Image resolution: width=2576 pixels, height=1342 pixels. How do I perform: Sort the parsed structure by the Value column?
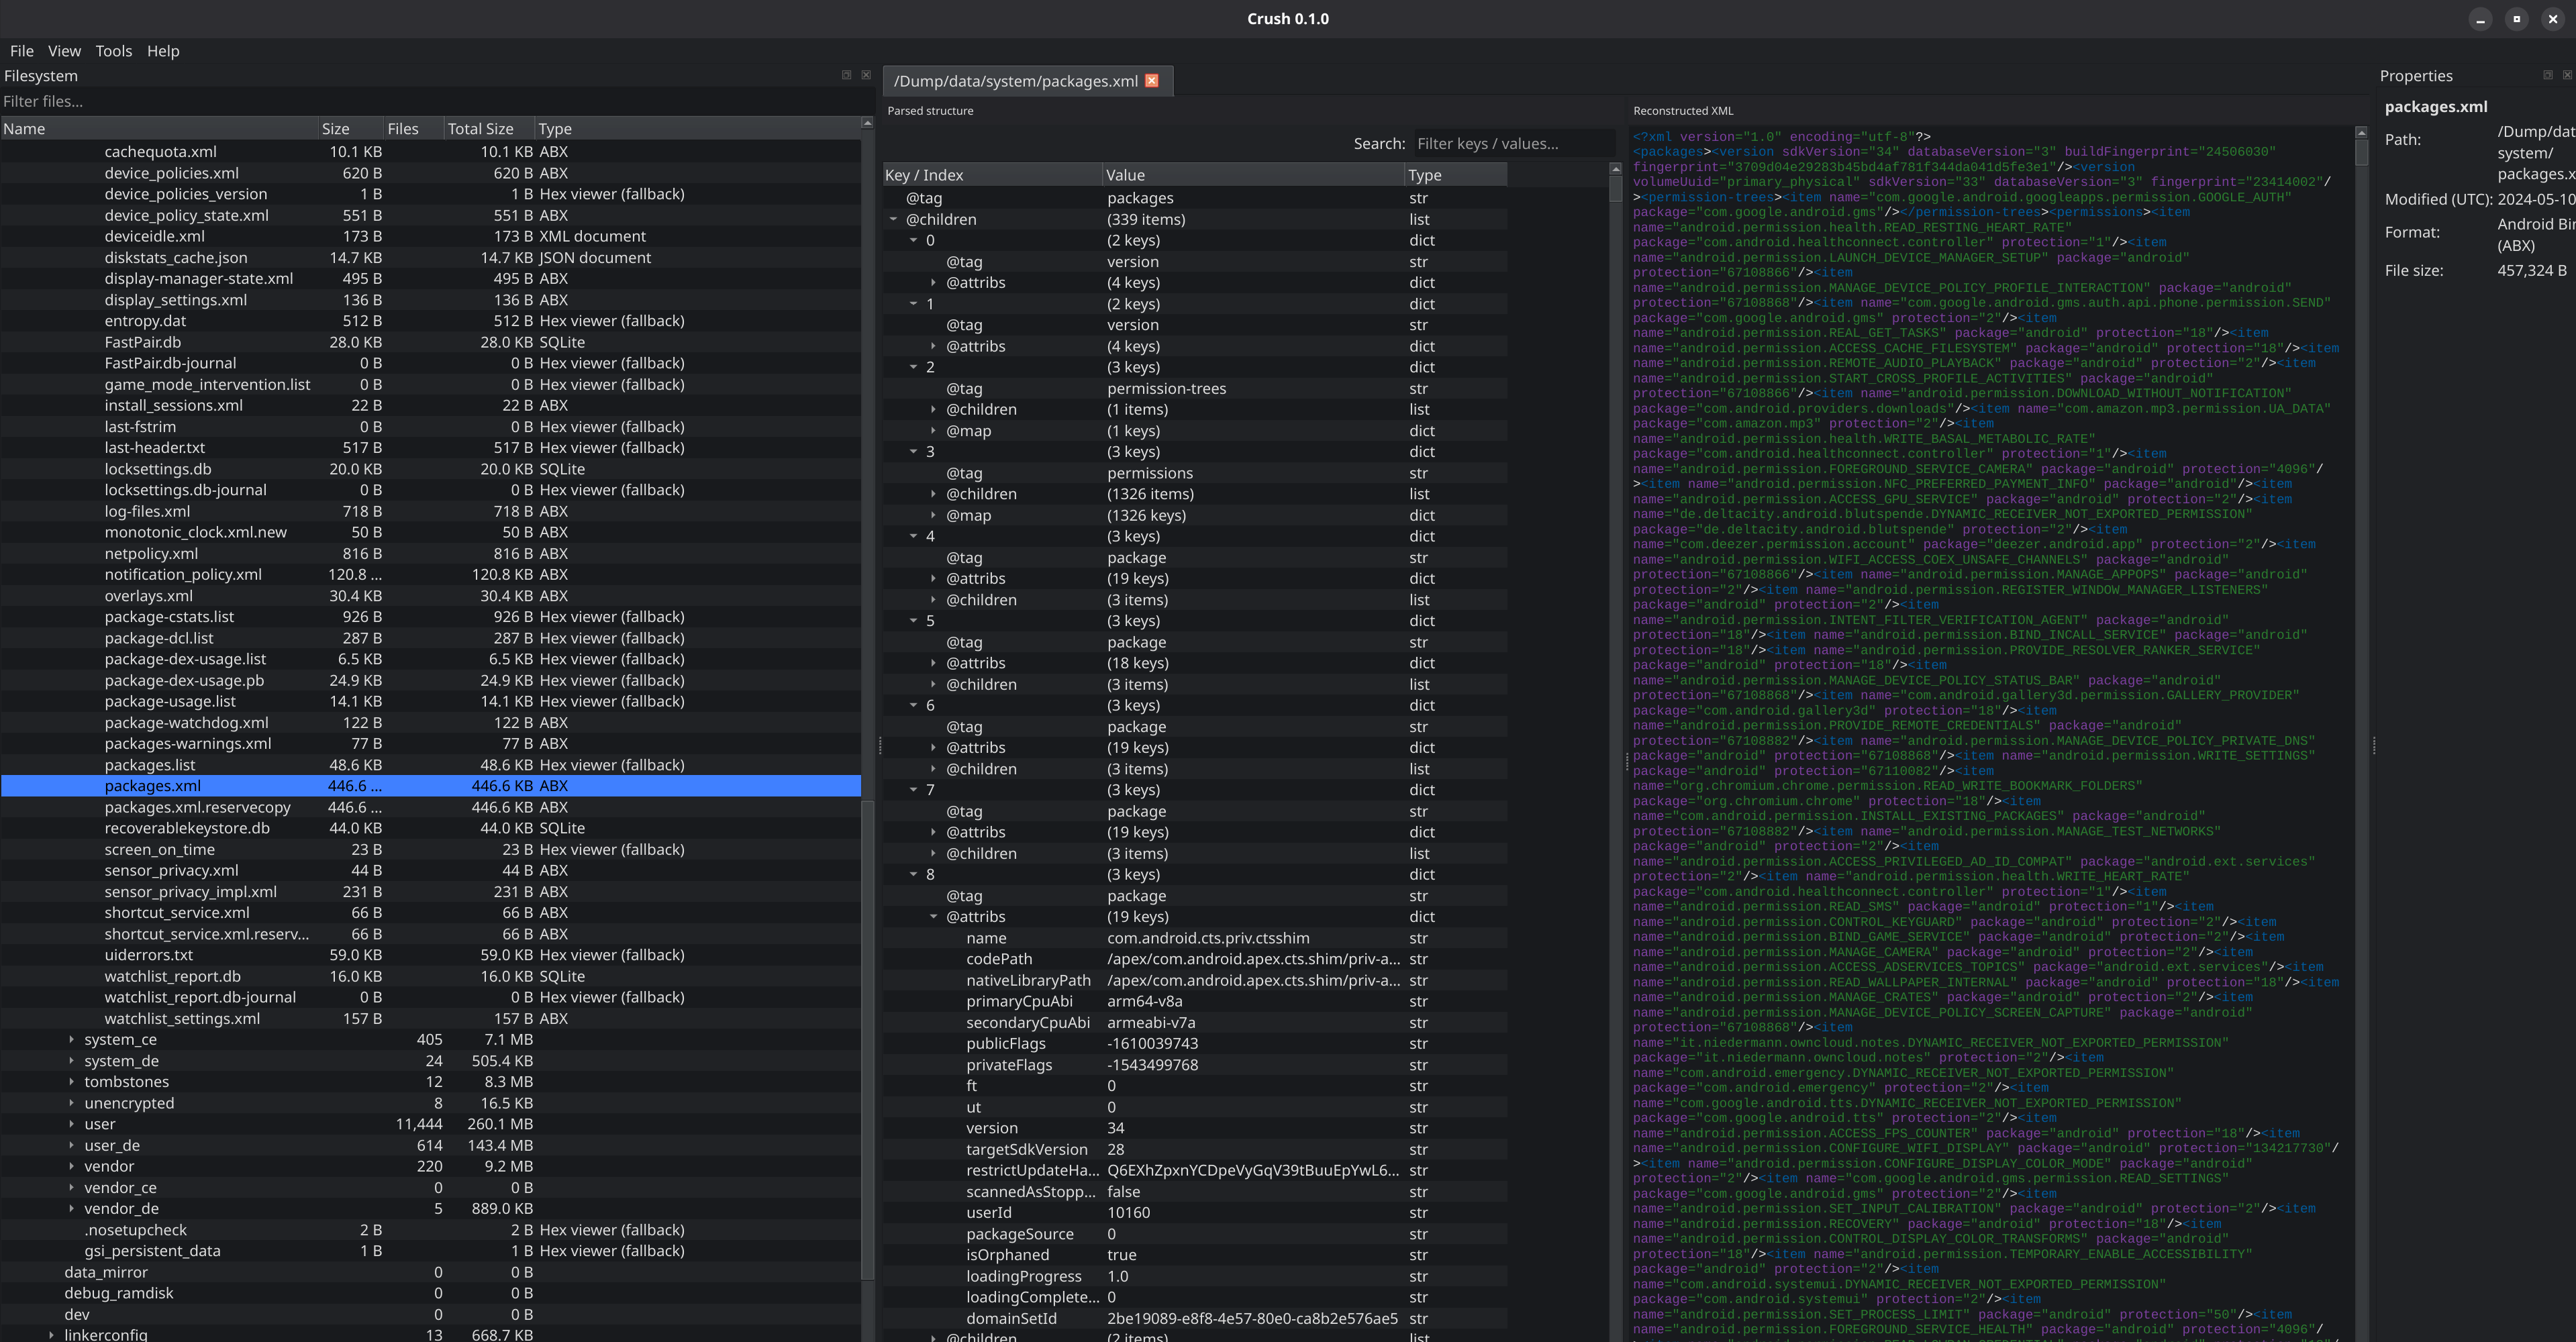click(1254, 175)
